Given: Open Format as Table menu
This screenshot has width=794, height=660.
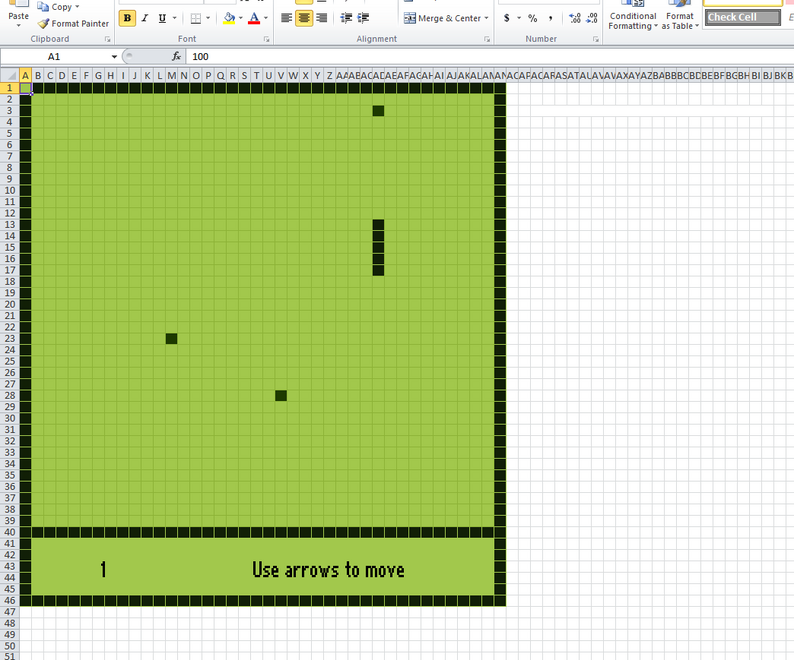Looking at the screenshot, I should (x=680, y=16).
